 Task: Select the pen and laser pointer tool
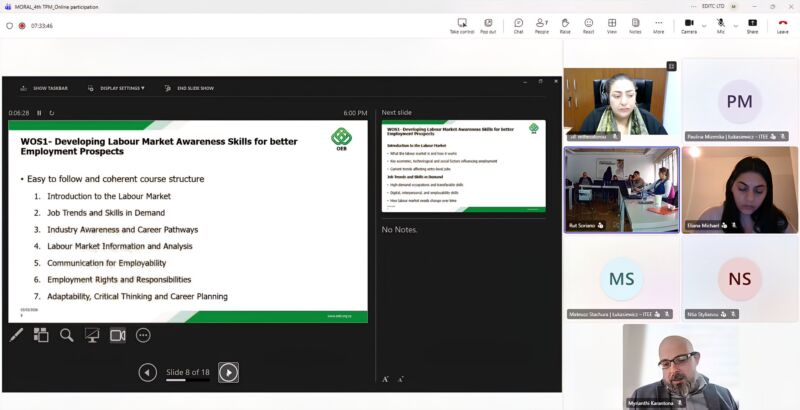coord(16,335)
